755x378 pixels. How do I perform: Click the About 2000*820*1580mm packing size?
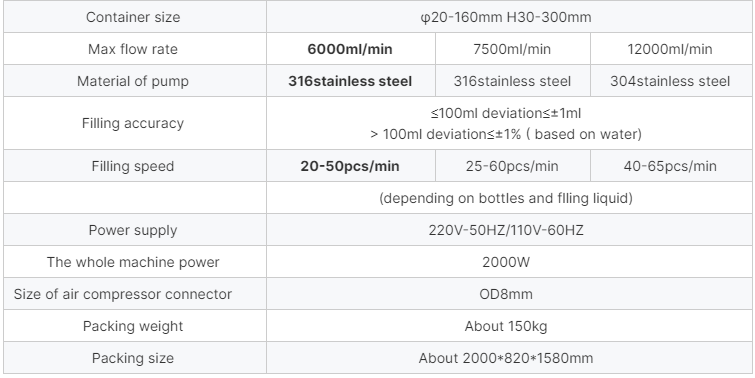tap(506, 358)
